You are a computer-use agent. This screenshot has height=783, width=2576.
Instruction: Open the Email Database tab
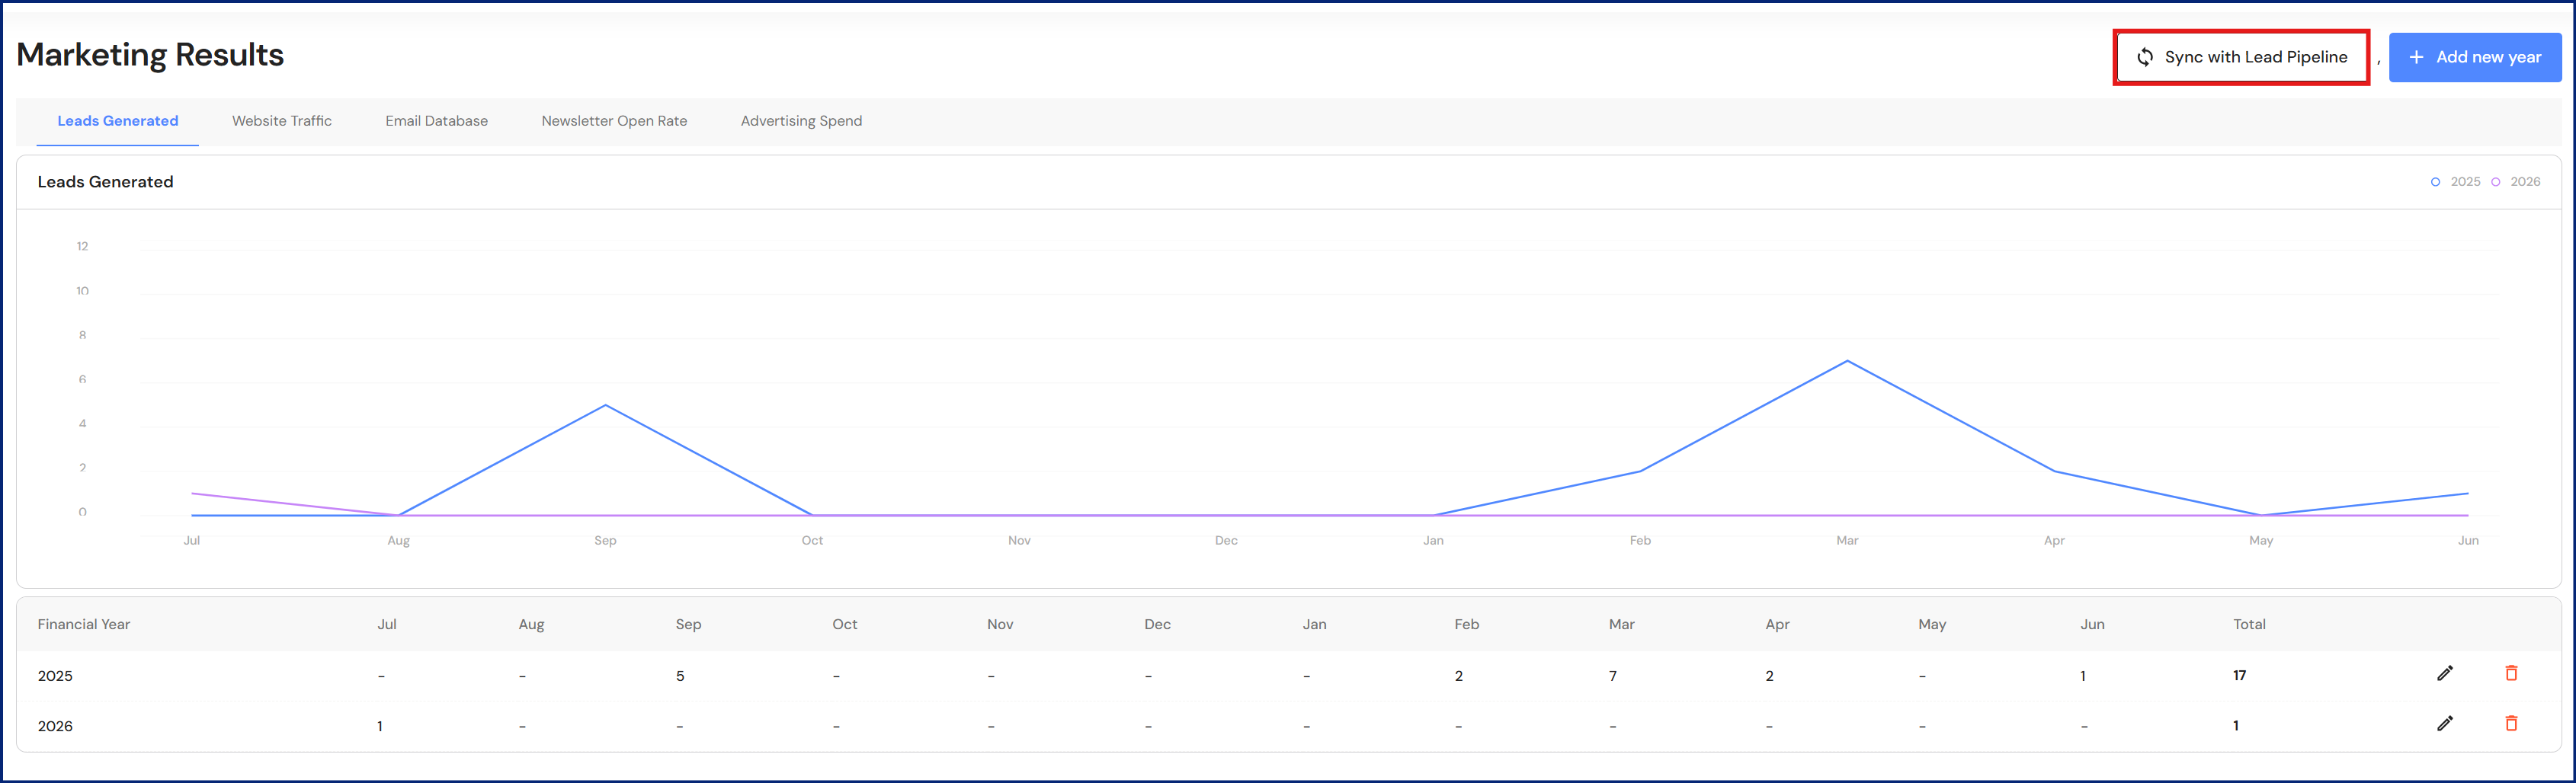tap(436, 121)
